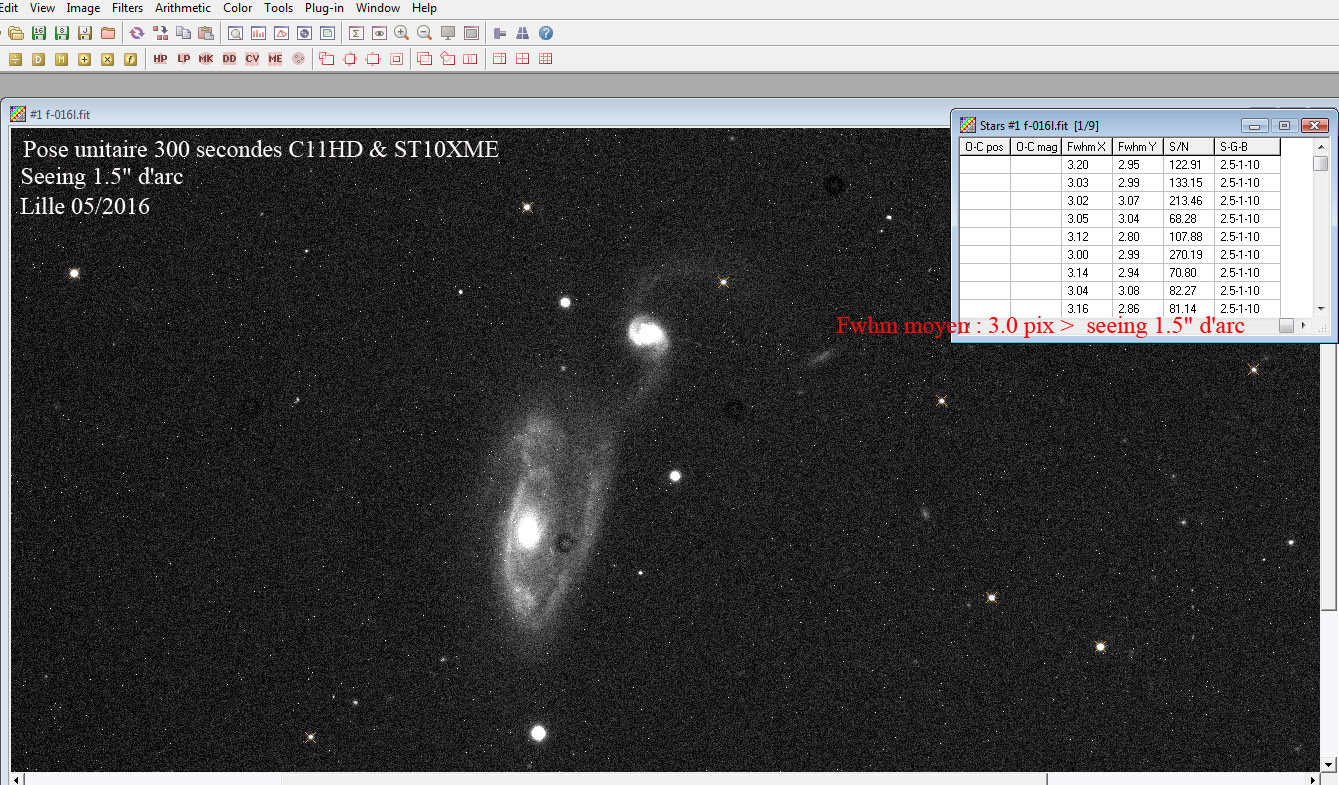The width and height of the screenshot is (1339, 785).
Task: Click the MK toolbar icon
Action: click(206, 59)
